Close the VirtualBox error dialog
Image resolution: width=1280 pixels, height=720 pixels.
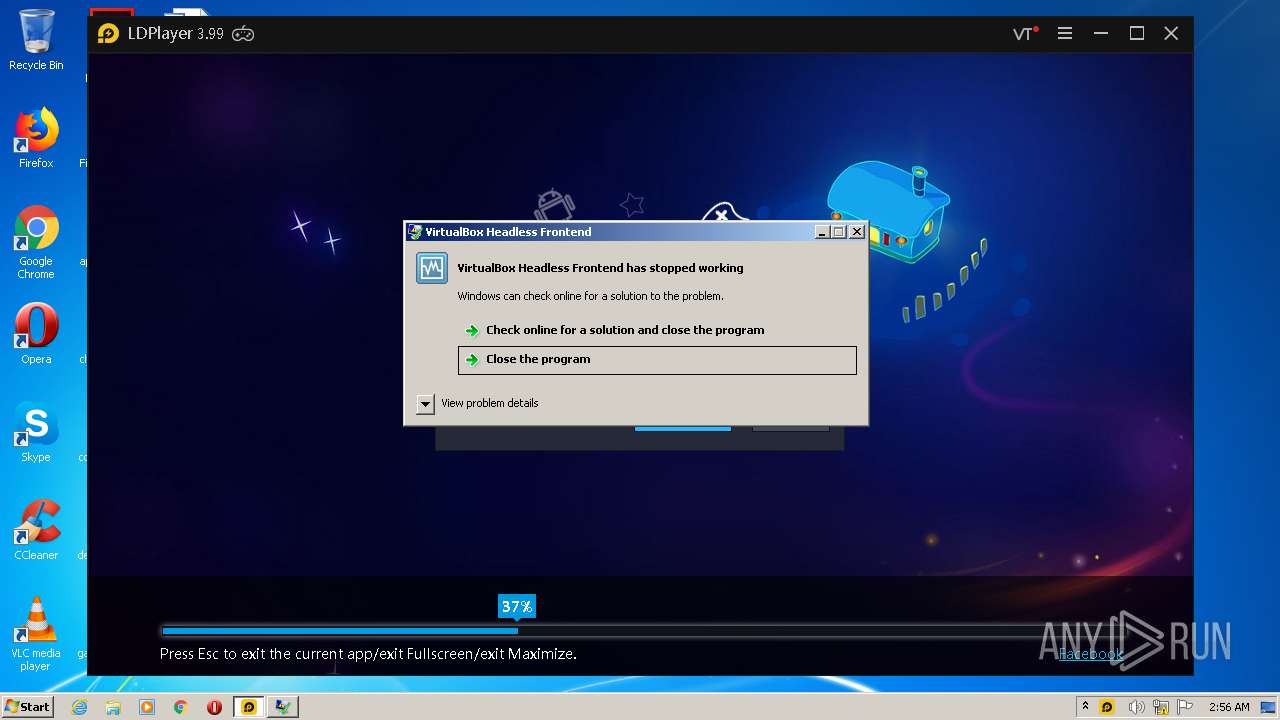pyautogui.click(x=857, y=232)
